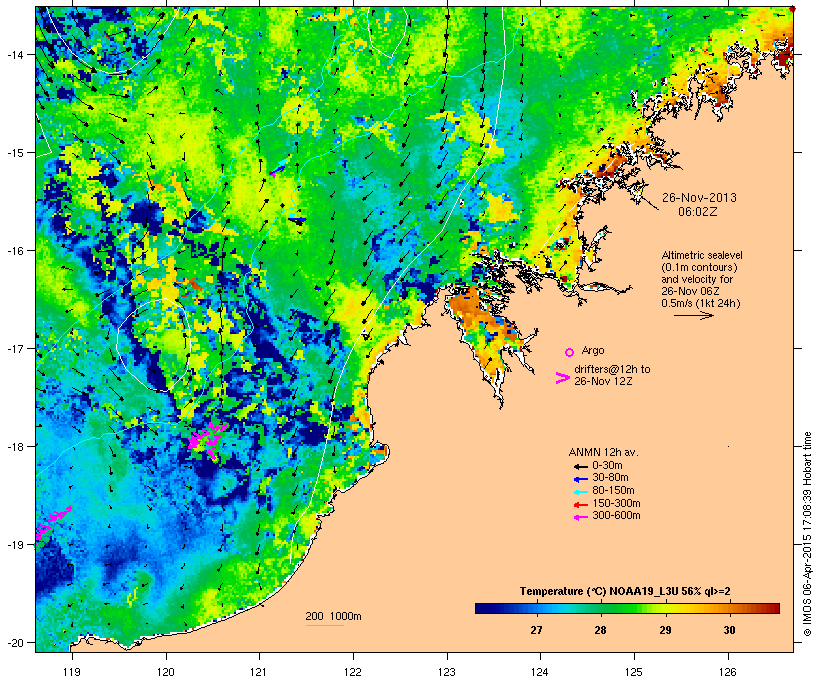Click the '150-300m' depth label
The width and height of the screenshot is (820, 680).
coord(616,504)
